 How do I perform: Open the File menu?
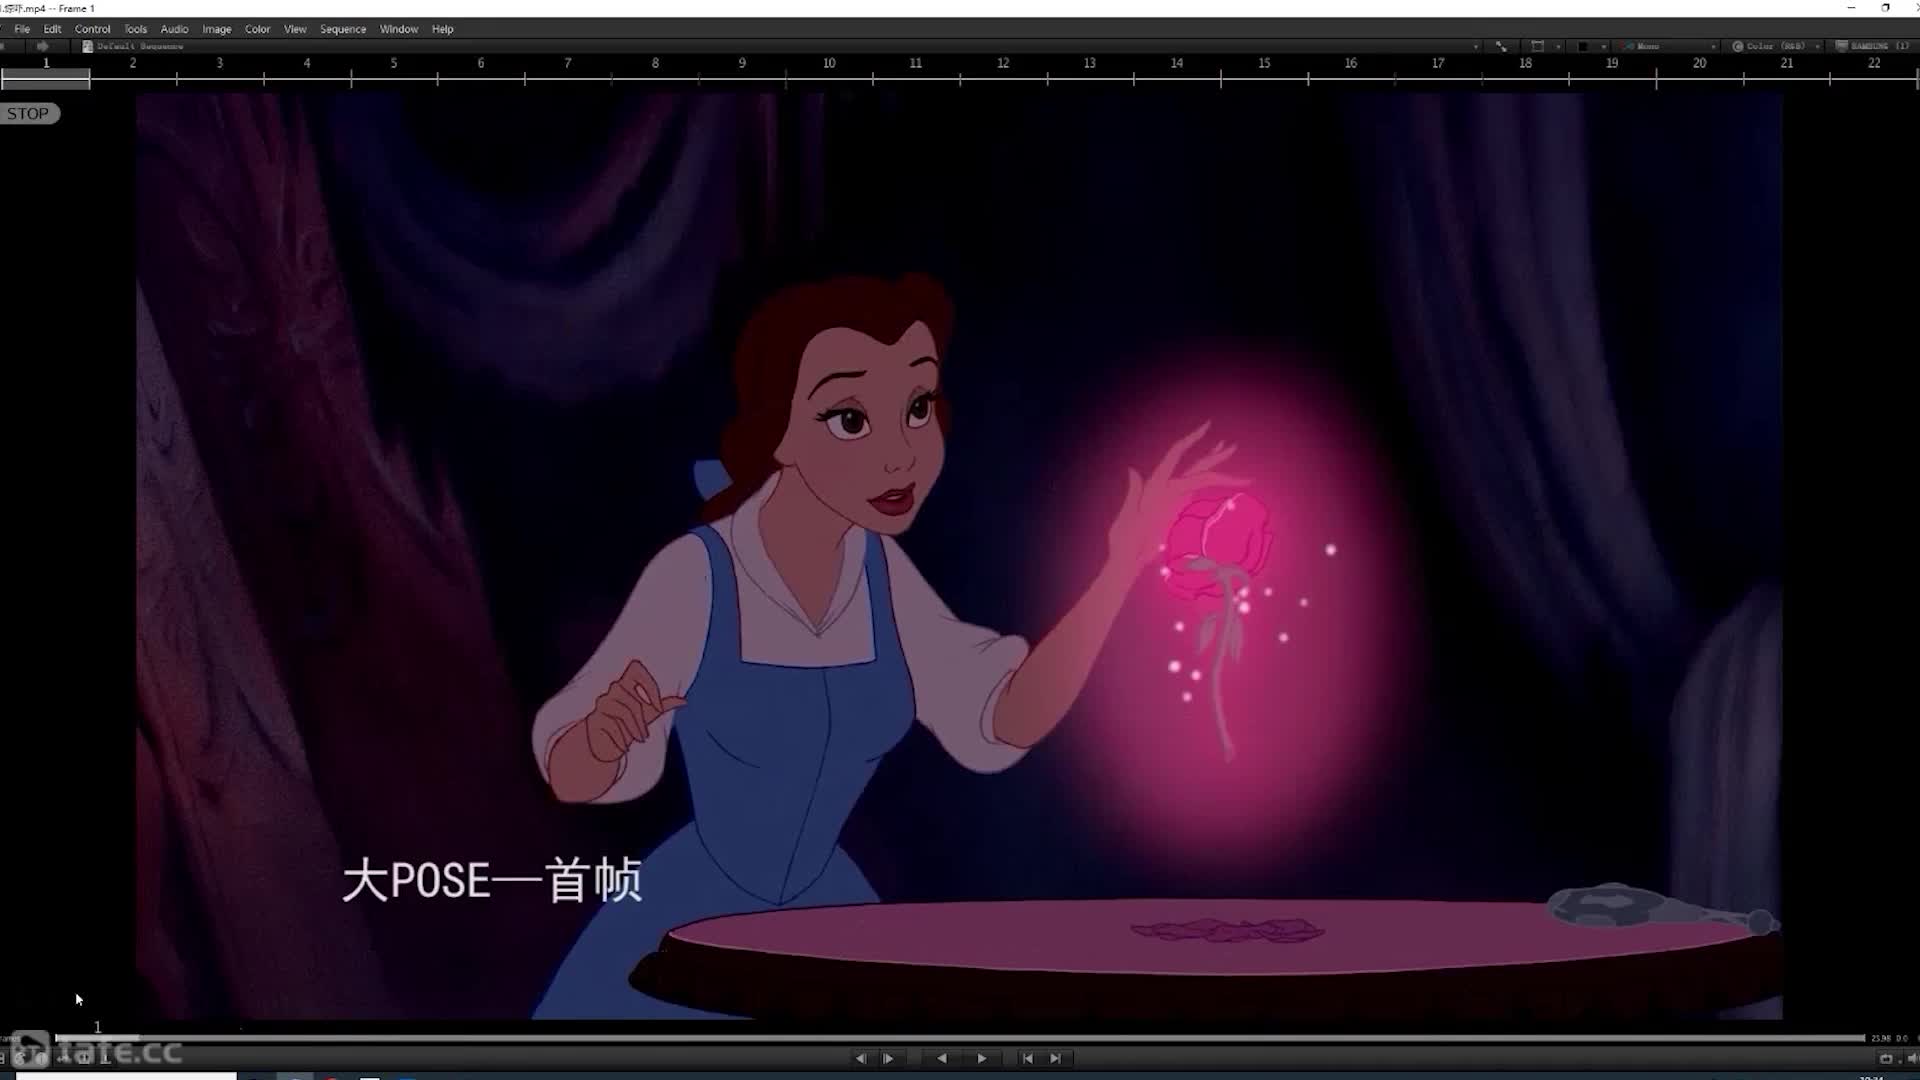[22, 29]
